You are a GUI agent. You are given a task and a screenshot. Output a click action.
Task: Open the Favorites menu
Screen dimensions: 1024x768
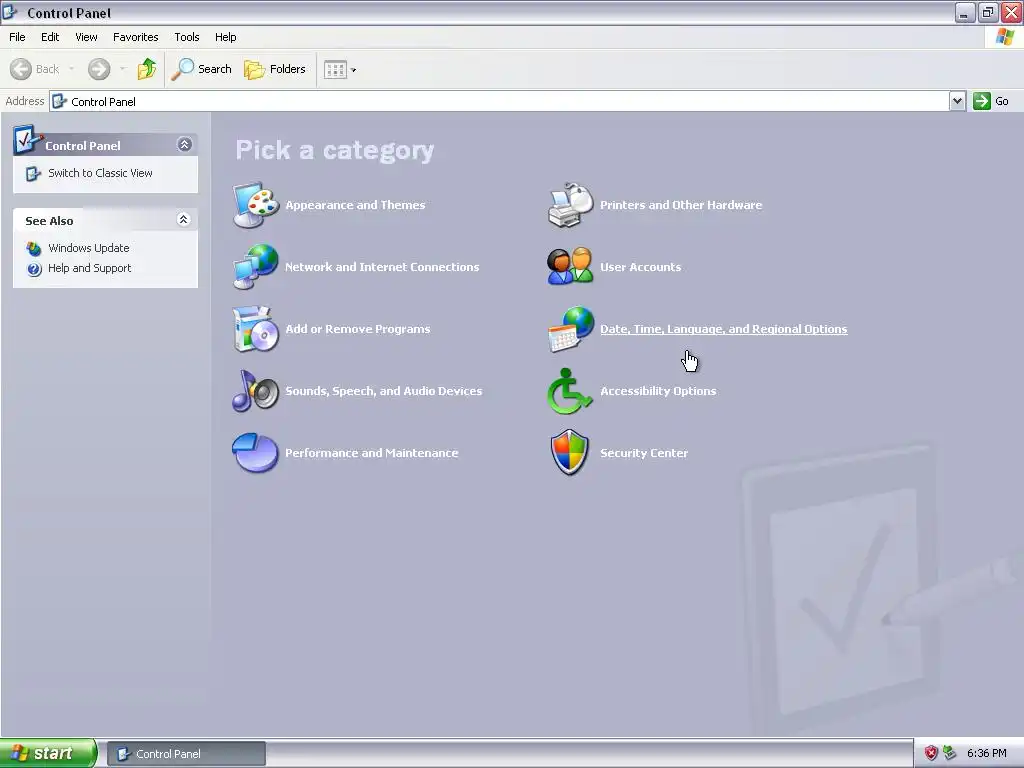(135, 37)
